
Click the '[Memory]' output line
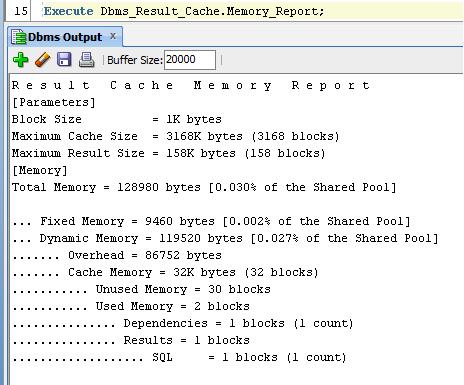(40, 170)
